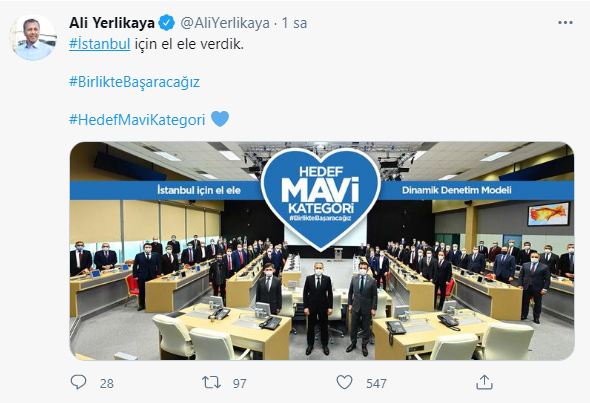Click the 97 retweets count
This screenshot has height=403, width=590.
(240, 383)
